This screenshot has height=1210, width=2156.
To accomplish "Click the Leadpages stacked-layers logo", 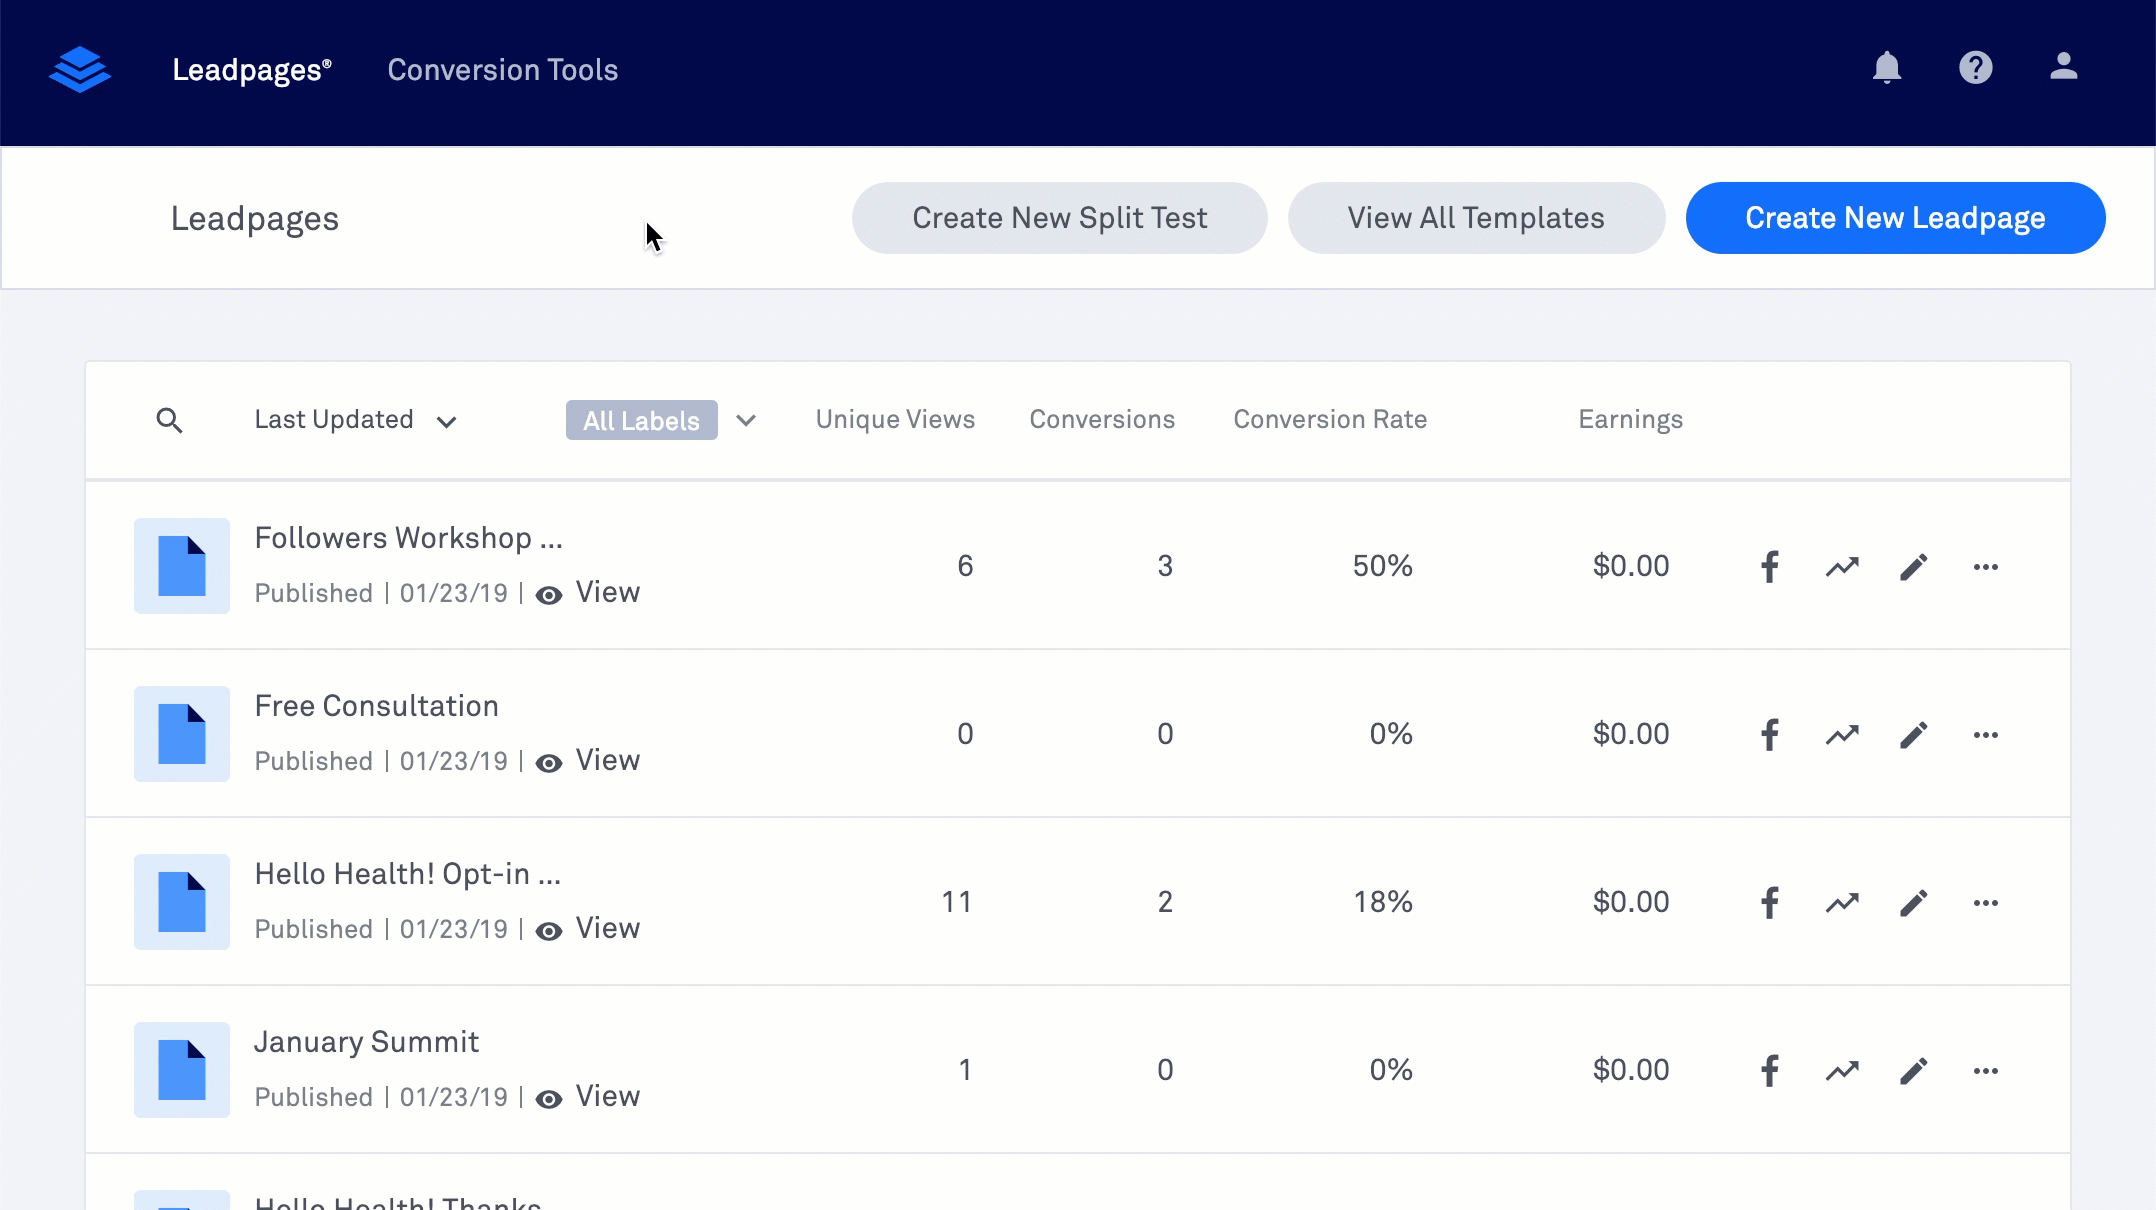I will tap(80, 69).
